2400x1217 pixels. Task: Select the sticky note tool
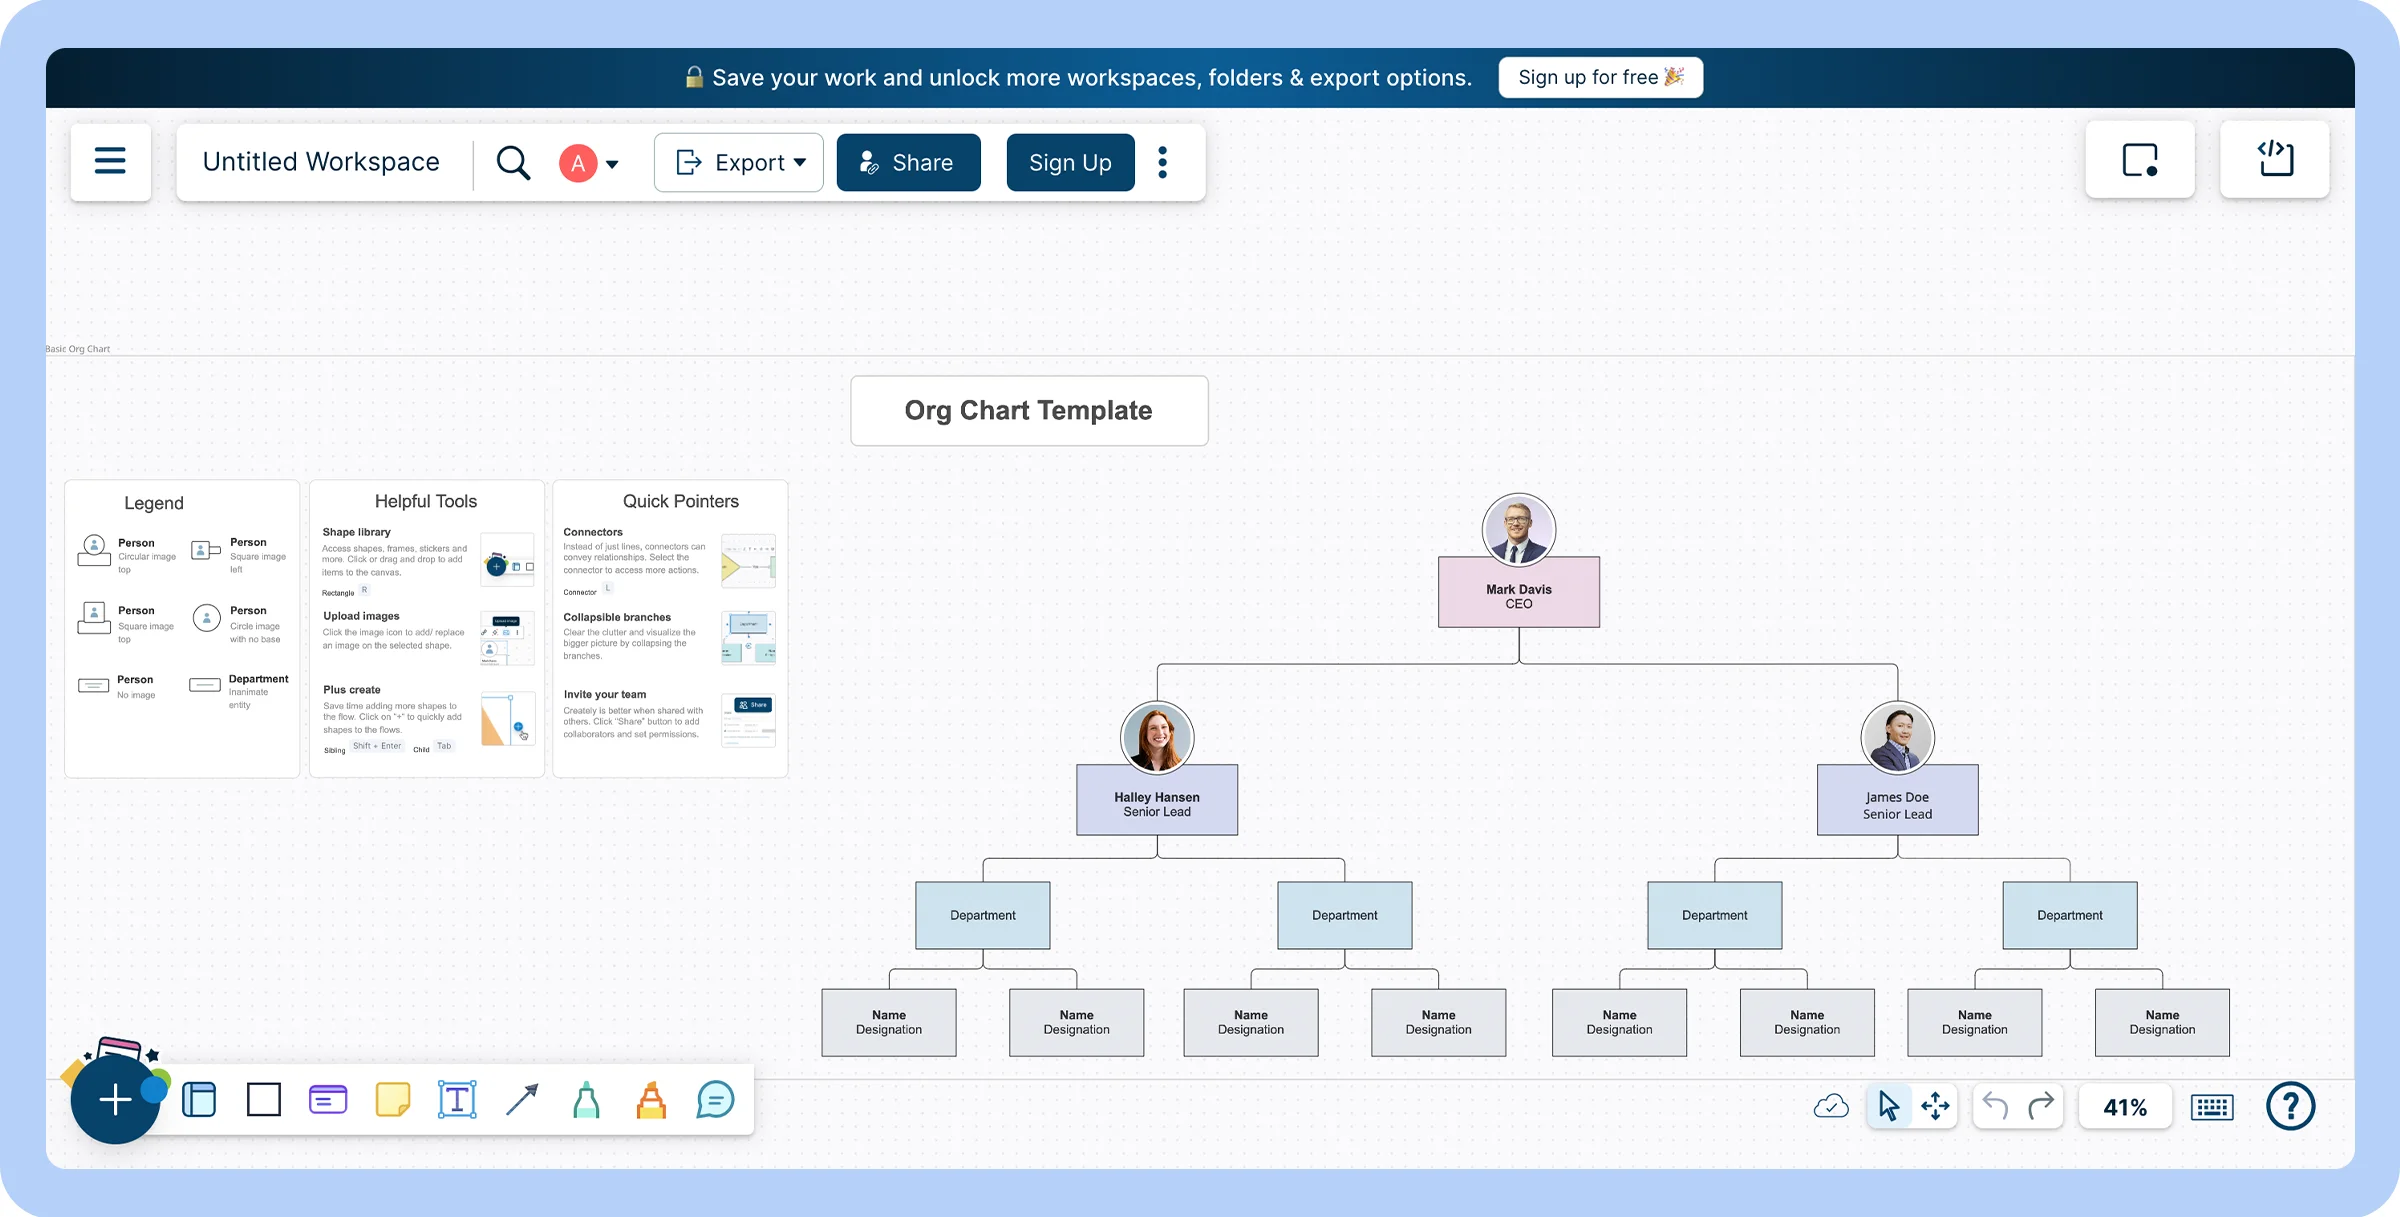point(393,1100)
